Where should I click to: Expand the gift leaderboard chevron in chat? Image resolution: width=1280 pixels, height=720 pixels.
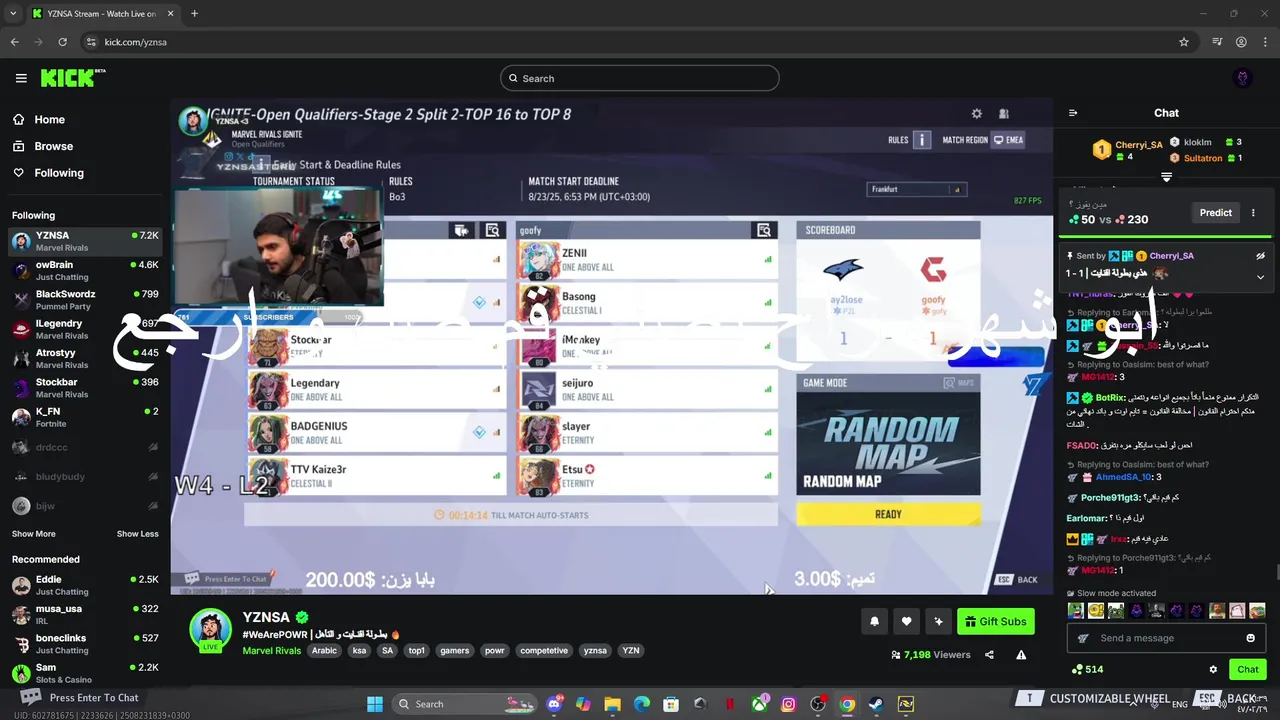(1166, 177)
